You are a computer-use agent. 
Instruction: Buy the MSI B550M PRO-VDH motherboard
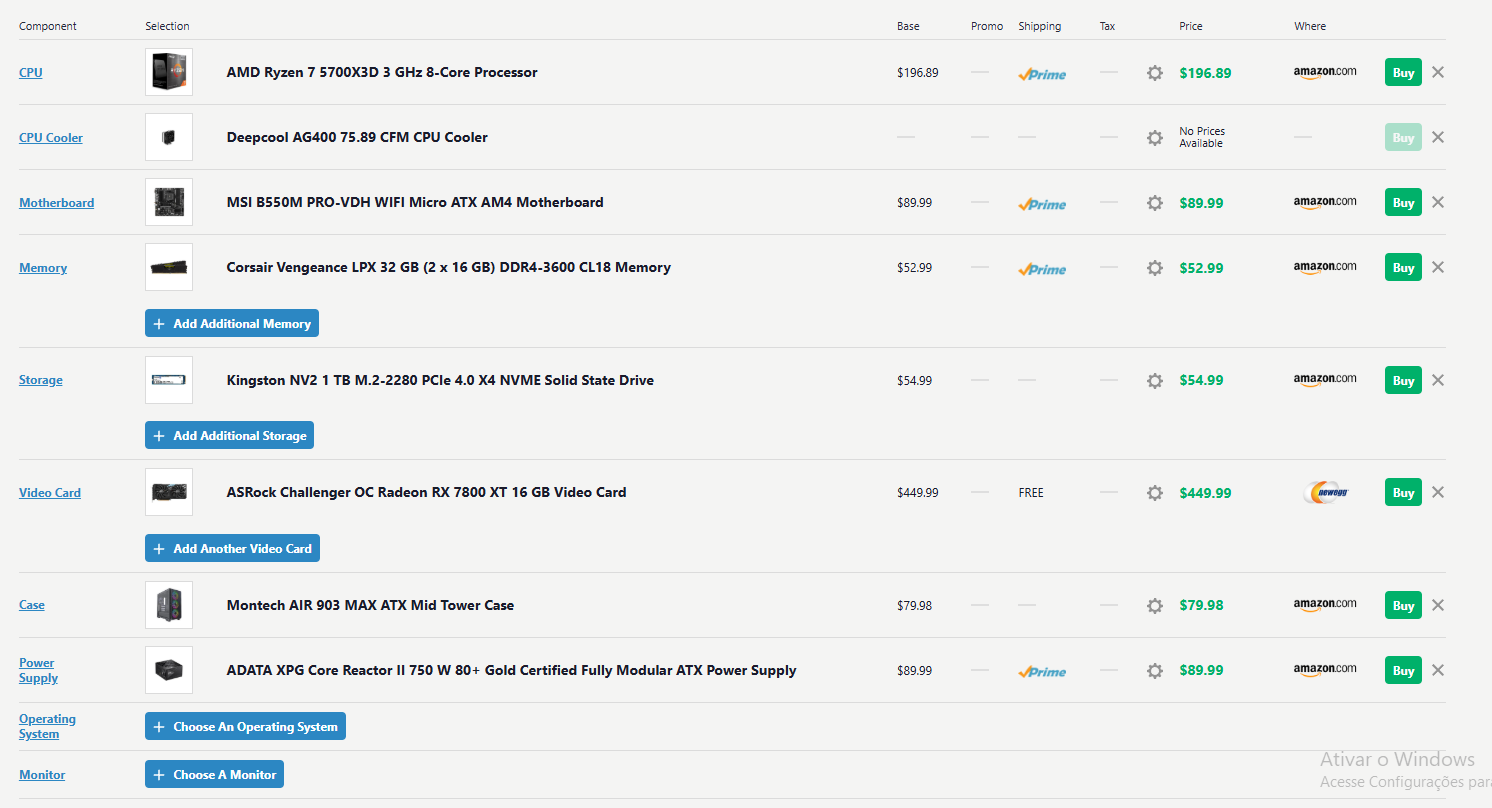click(1403, 202)
